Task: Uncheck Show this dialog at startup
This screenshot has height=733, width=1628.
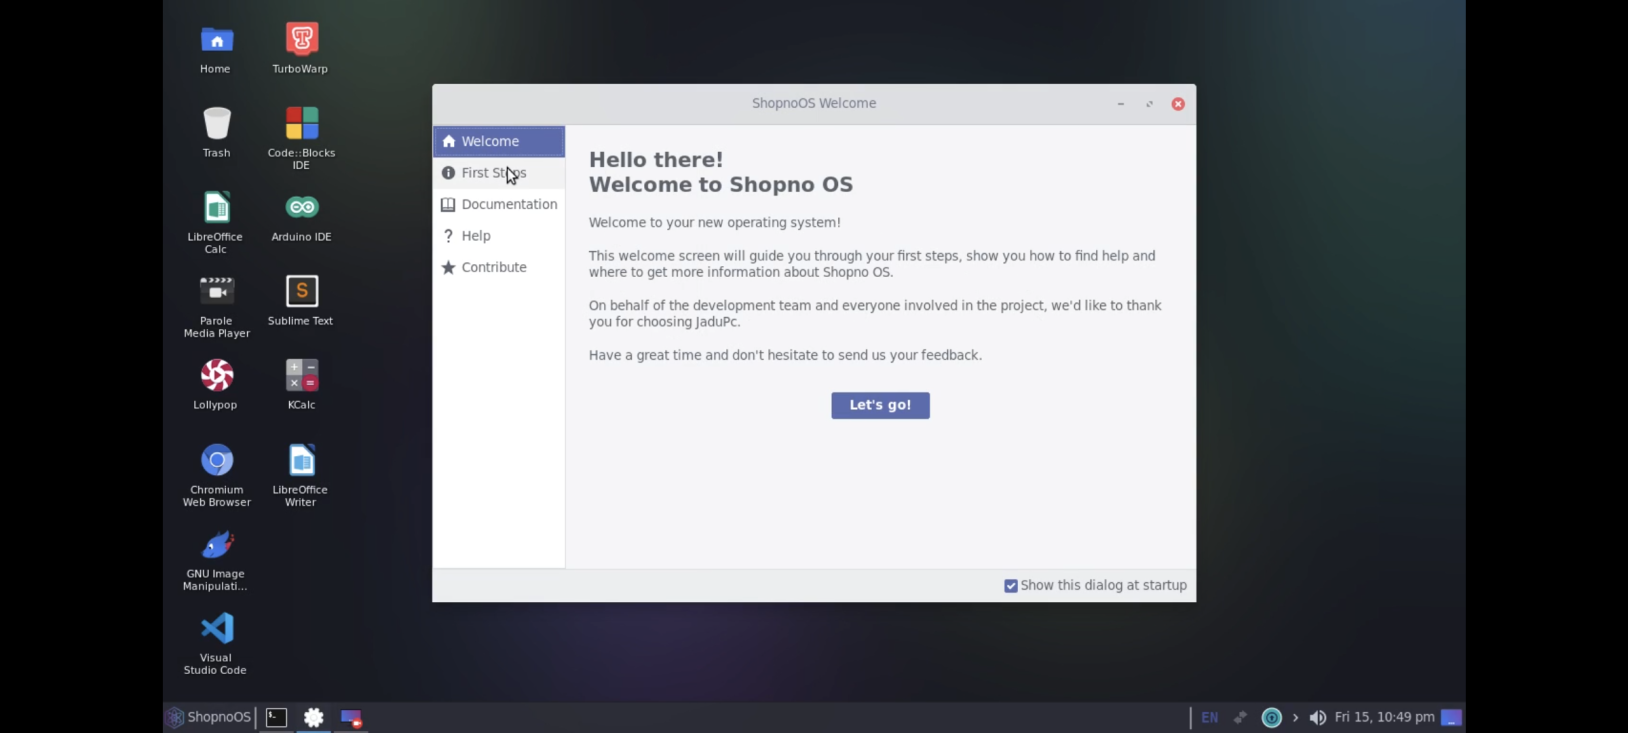Action: pyautogui.click(x=1011, y=586)
